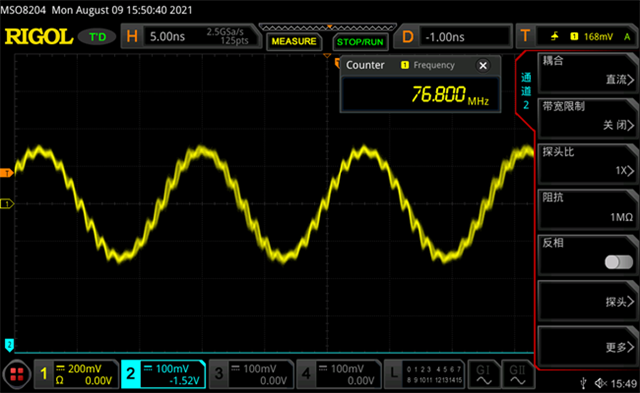
Task: Click the orange trigger level marker
Action: tap(6, 173)
